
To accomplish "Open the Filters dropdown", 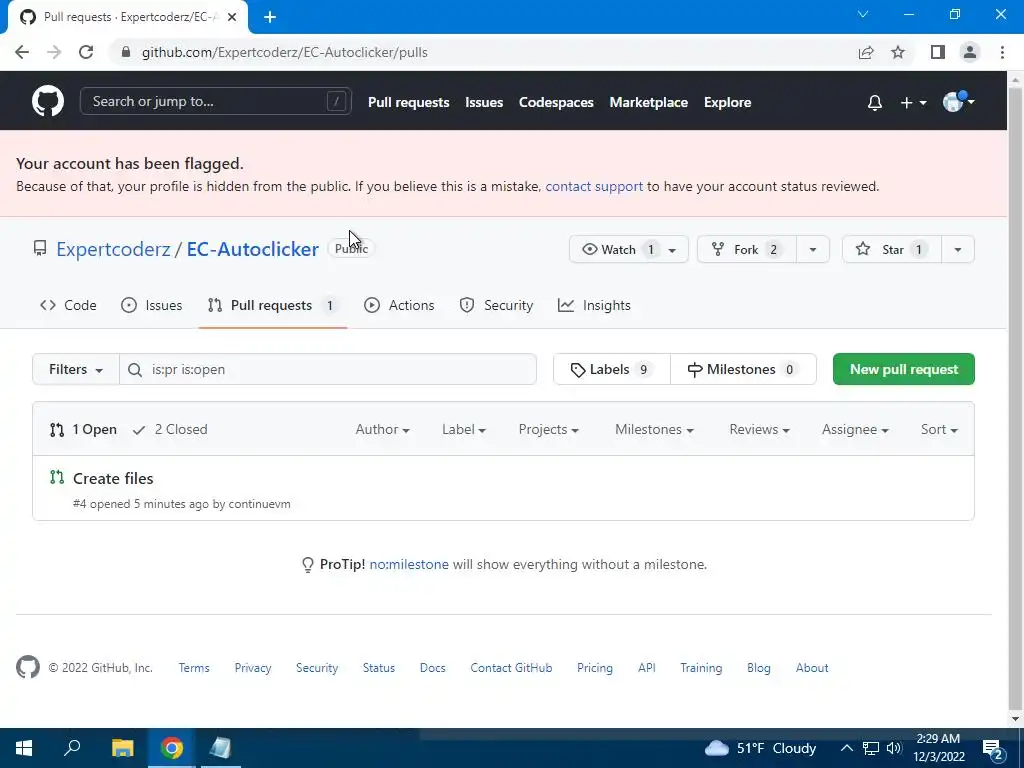I will tap(76, 369).
